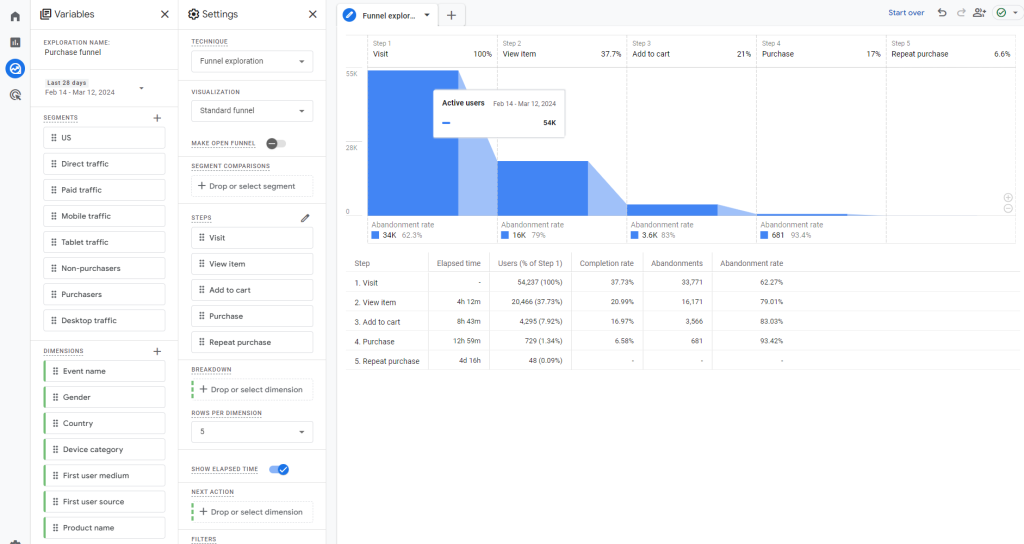1024x544 pixels.
Task: Expand the Standard funnel visualization dropdown
Action: (x=252, y=111)
